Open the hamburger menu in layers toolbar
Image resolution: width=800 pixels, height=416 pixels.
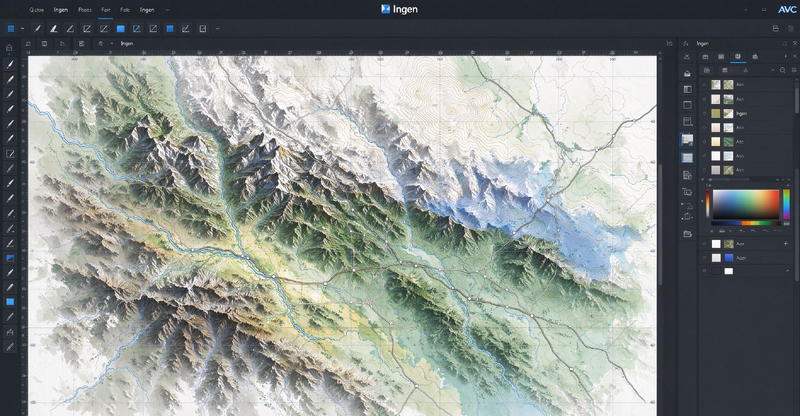pyautogui.click(x=793, y=70)
